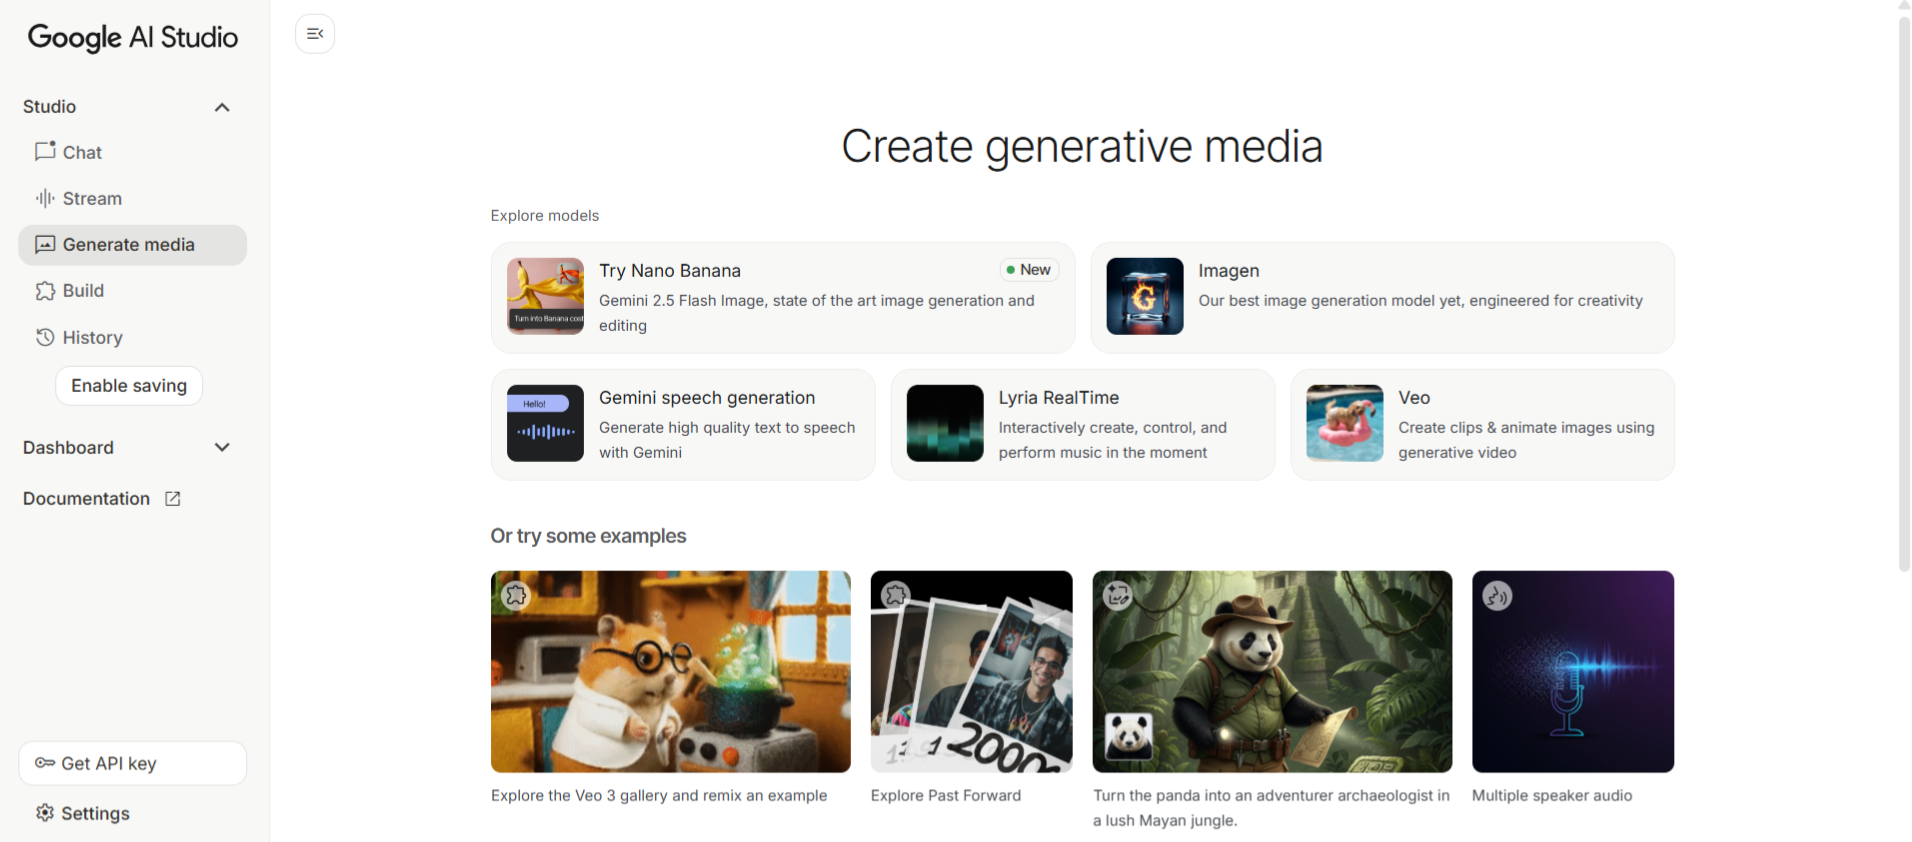Screen dimensions: 1912x842
Task: Click the Build puzzle-piece icon
Action: [x=45, y=291]
